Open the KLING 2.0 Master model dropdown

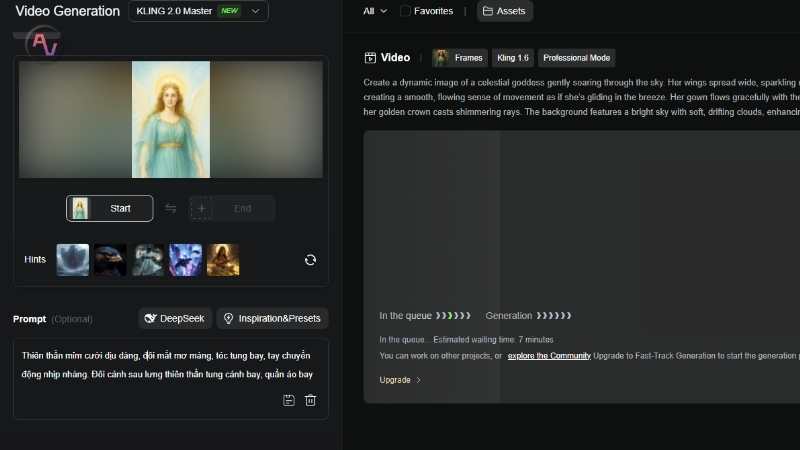click(x=198, y=11)
